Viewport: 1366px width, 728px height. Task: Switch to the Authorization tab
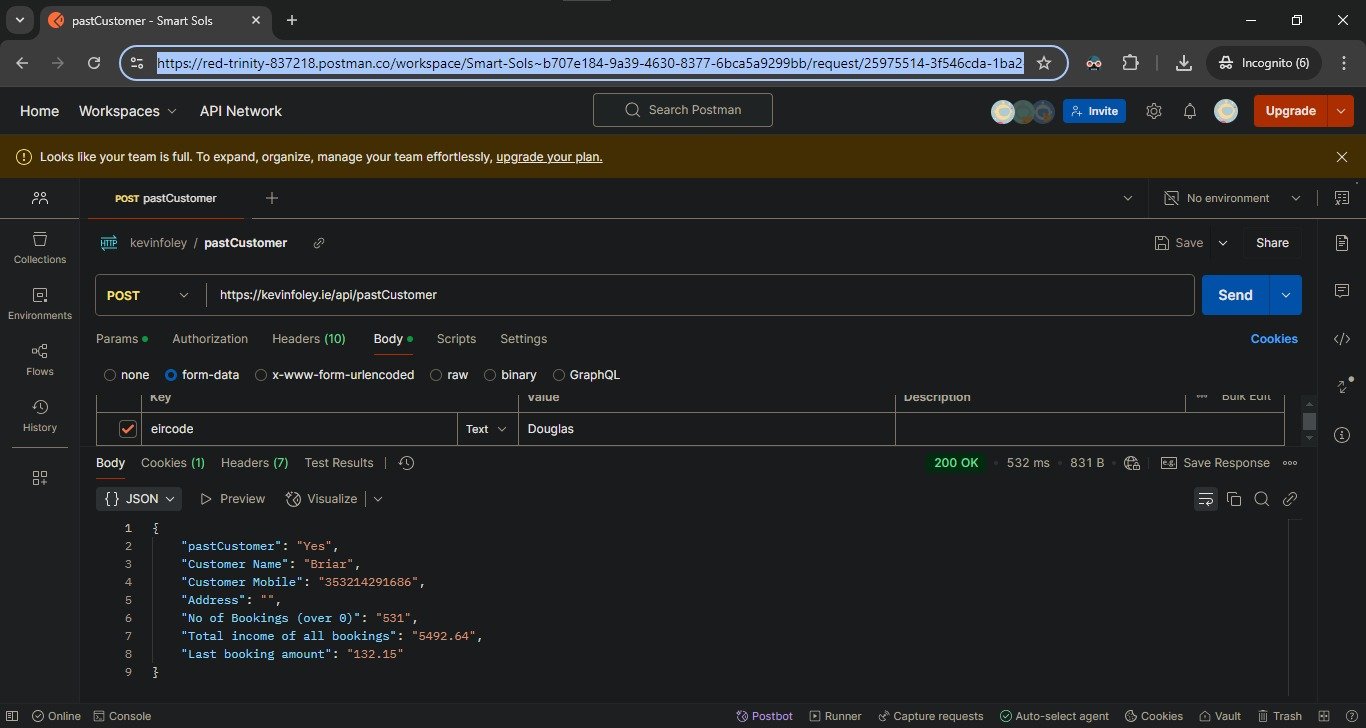point(210,339)
